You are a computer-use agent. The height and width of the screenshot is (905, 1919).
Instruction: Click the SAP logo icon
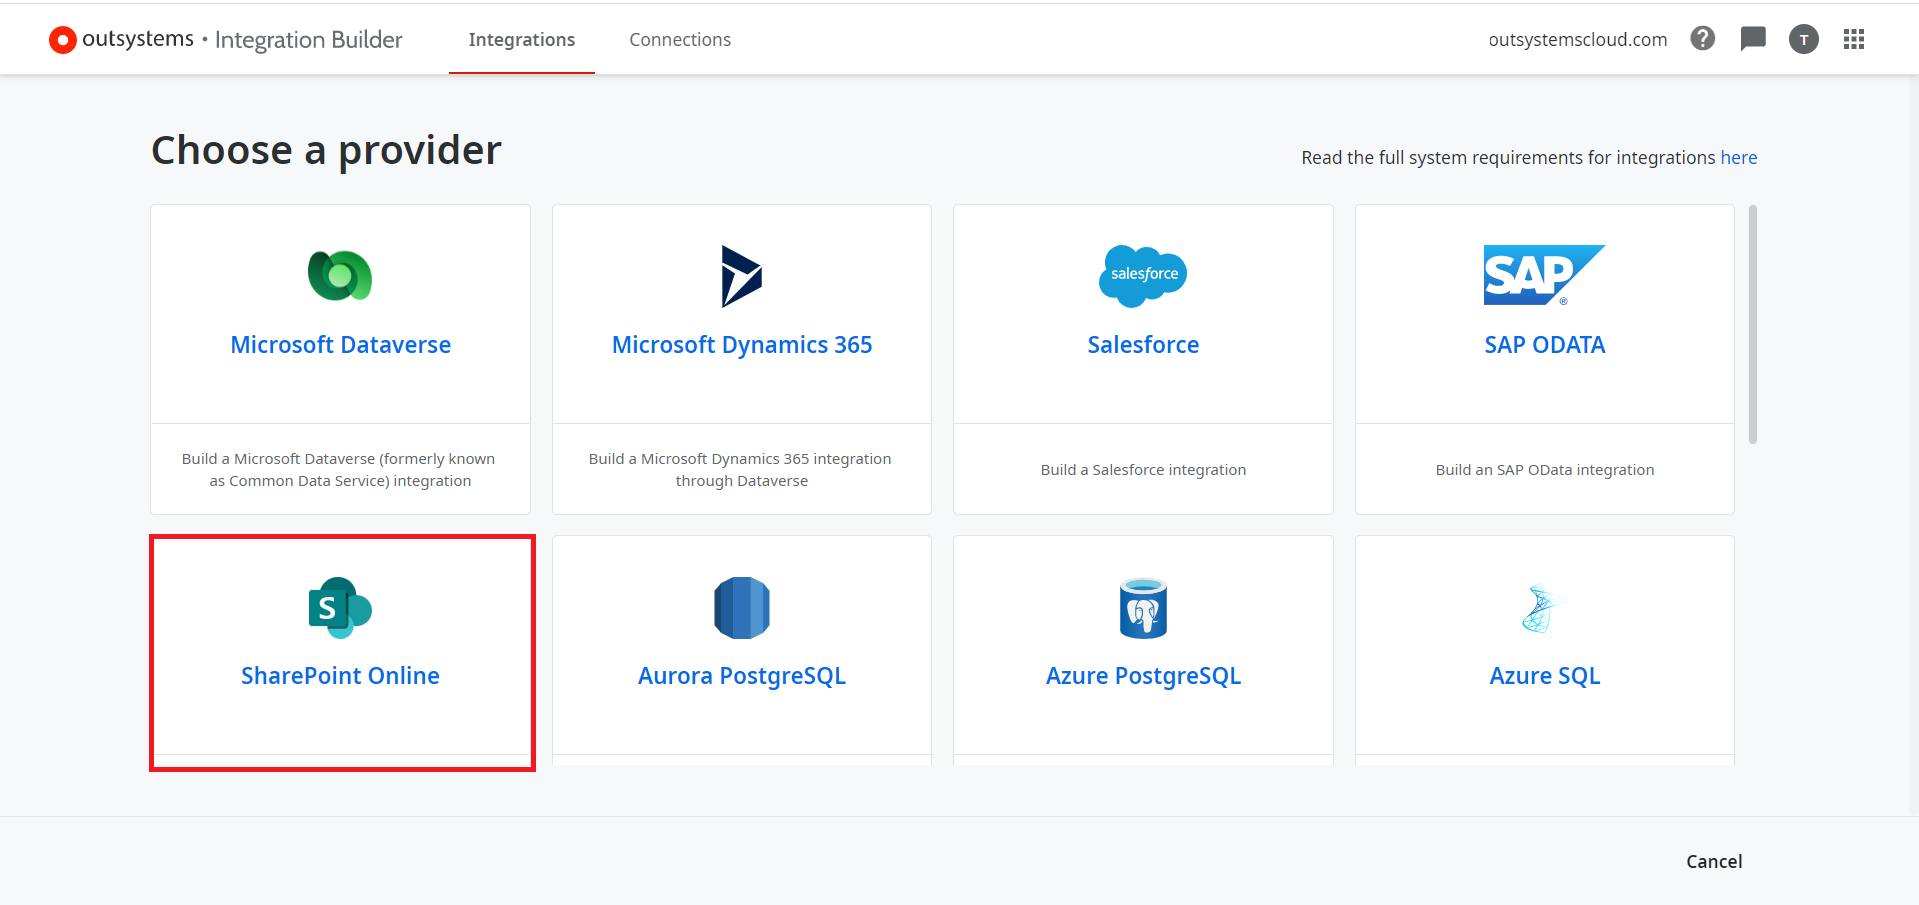coord(1543,275)
